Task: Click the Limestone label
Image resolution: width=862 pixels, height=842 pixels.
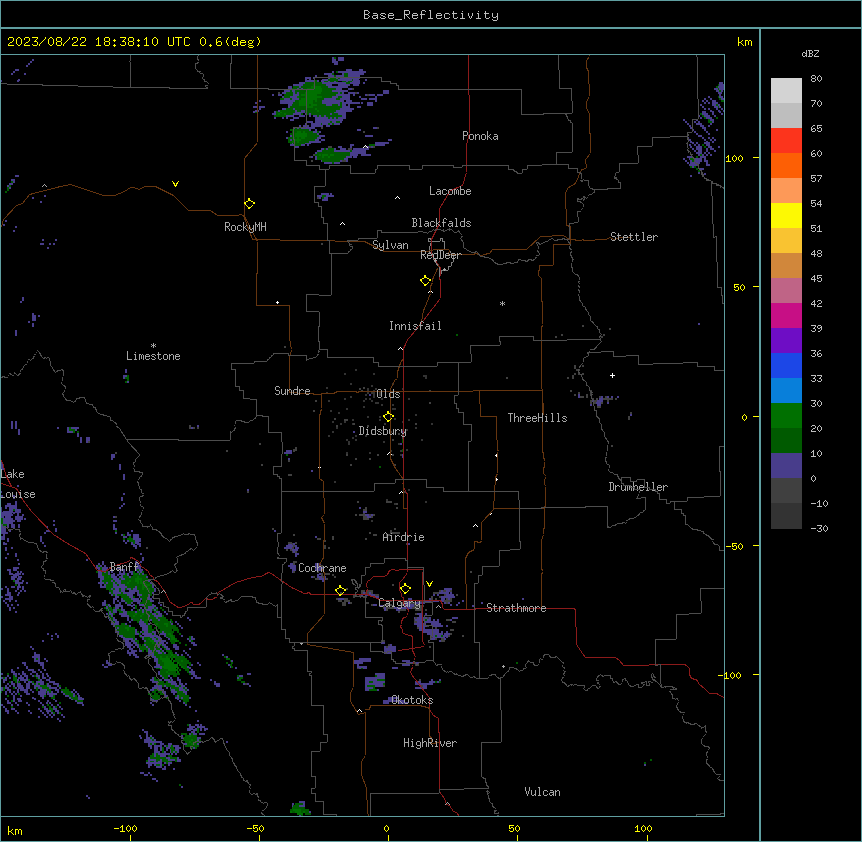Action: [x=153, y=356]
